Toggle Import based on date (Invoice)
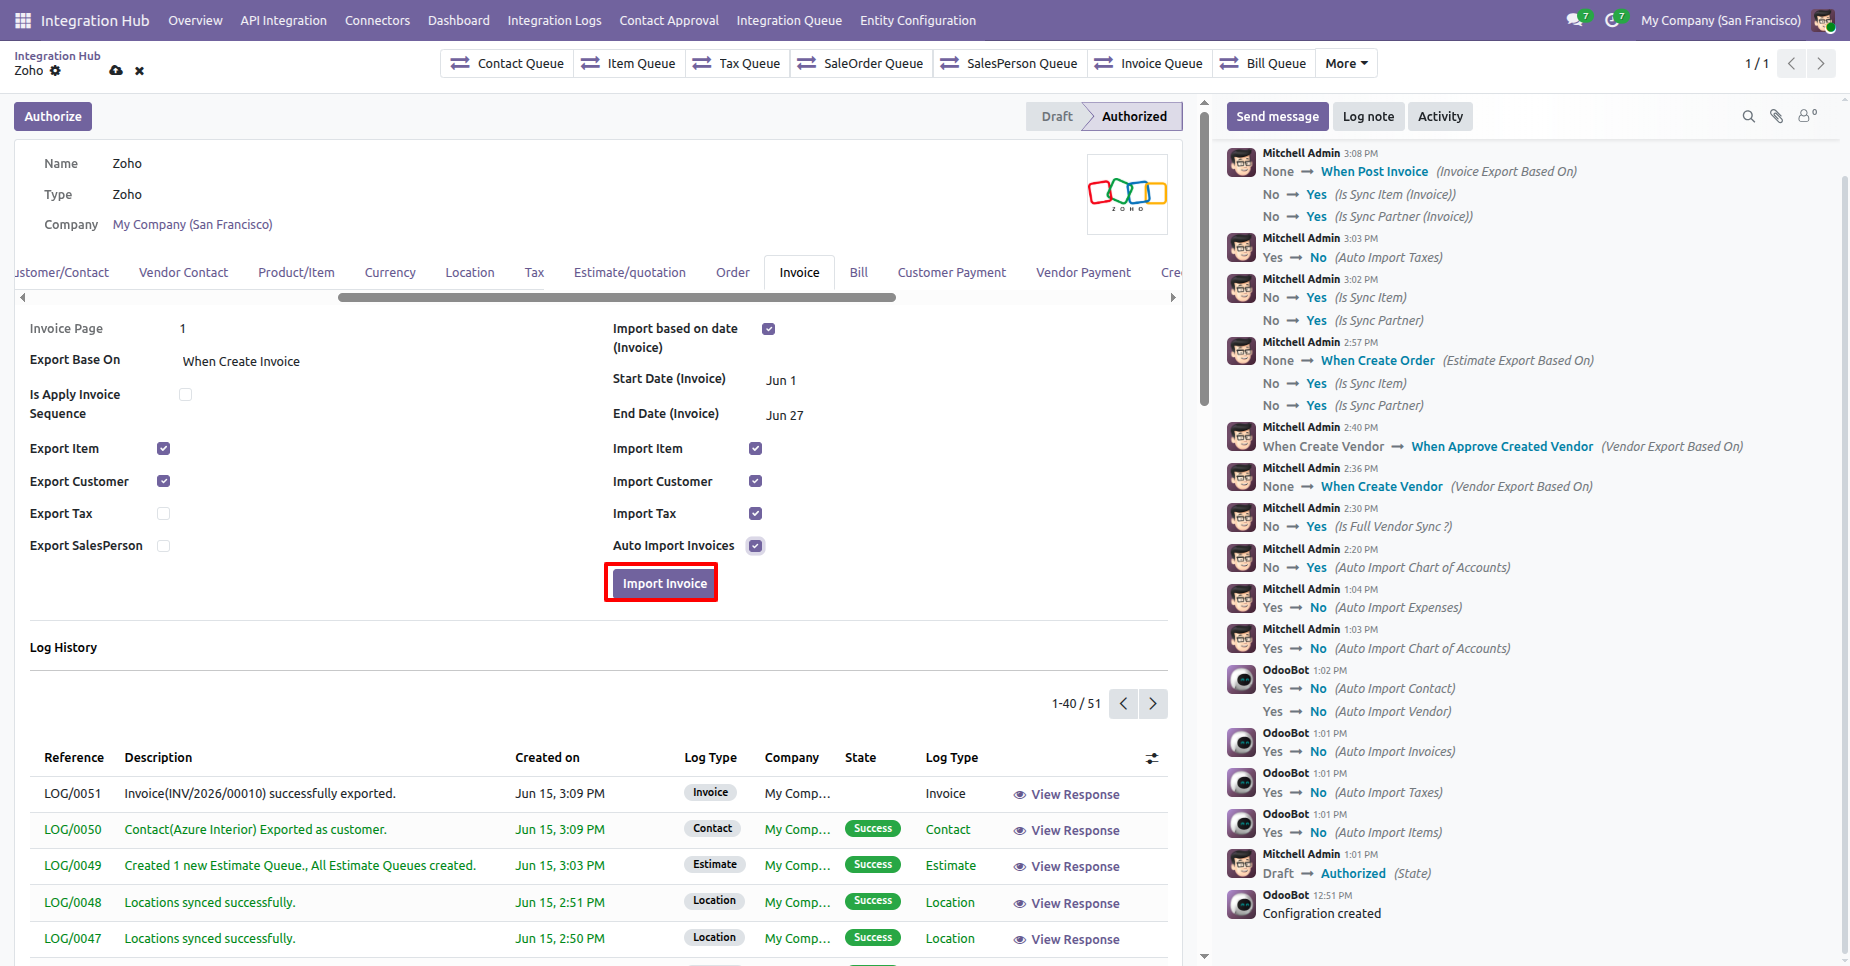The height and width of the screenshot is (966, 1850). pyautogui.click(x=768, y=329)
